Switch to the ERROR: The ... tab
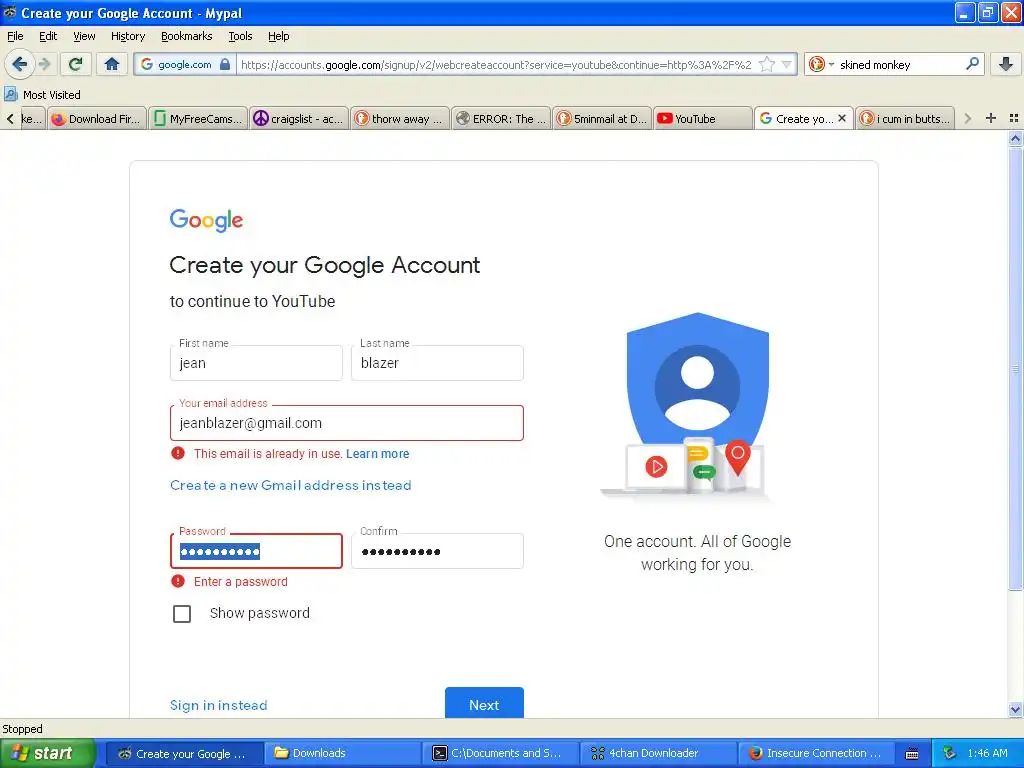The height and width of the screenshot is (768, 1024). tap(501, 118)
